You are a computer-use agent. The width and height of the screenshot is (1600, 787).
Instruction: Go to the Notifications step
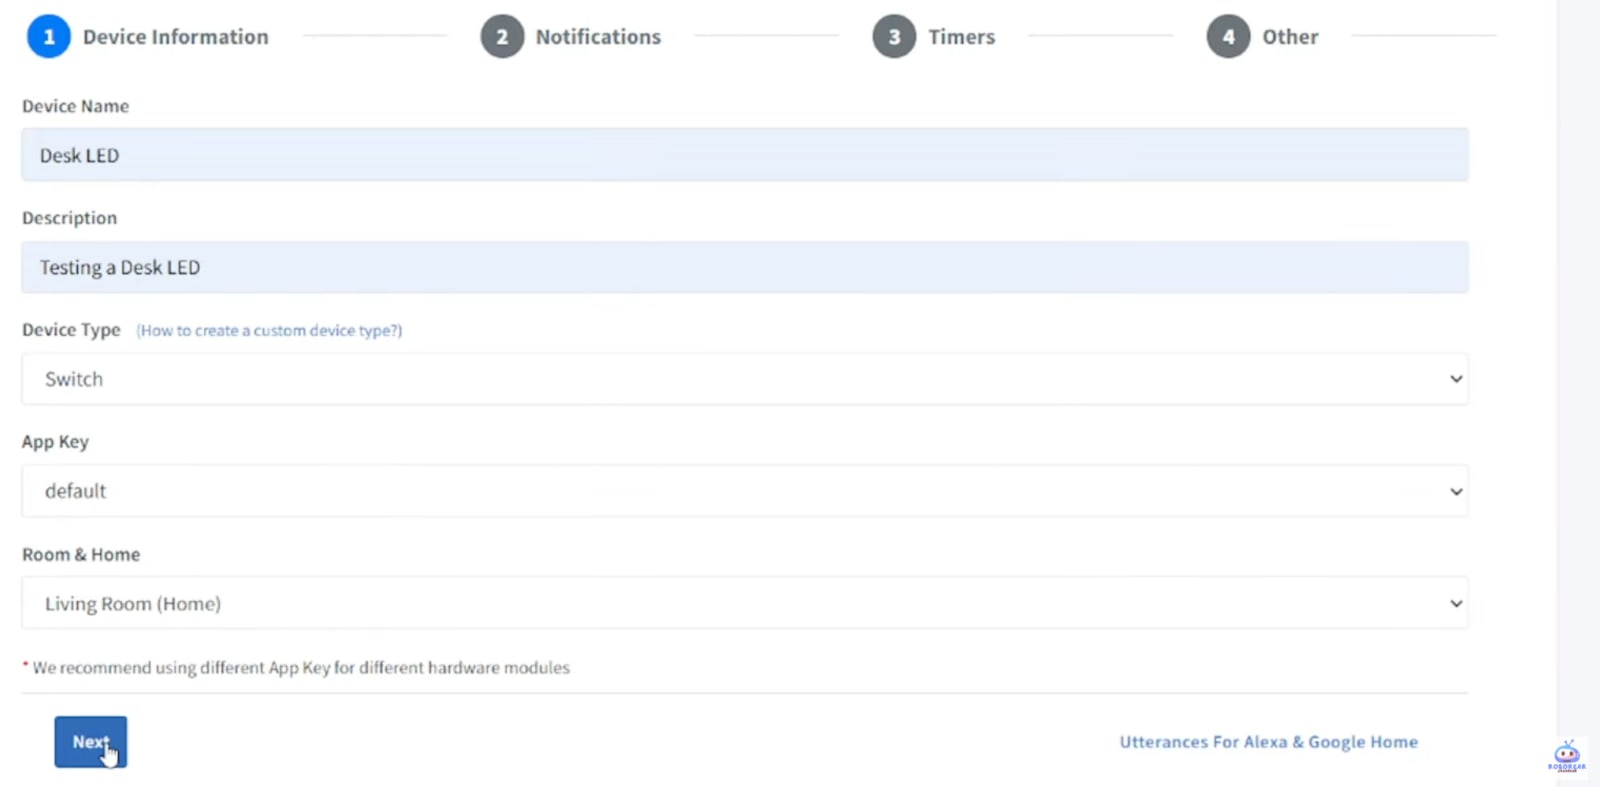pyautogui.click(x=598, y=37)
